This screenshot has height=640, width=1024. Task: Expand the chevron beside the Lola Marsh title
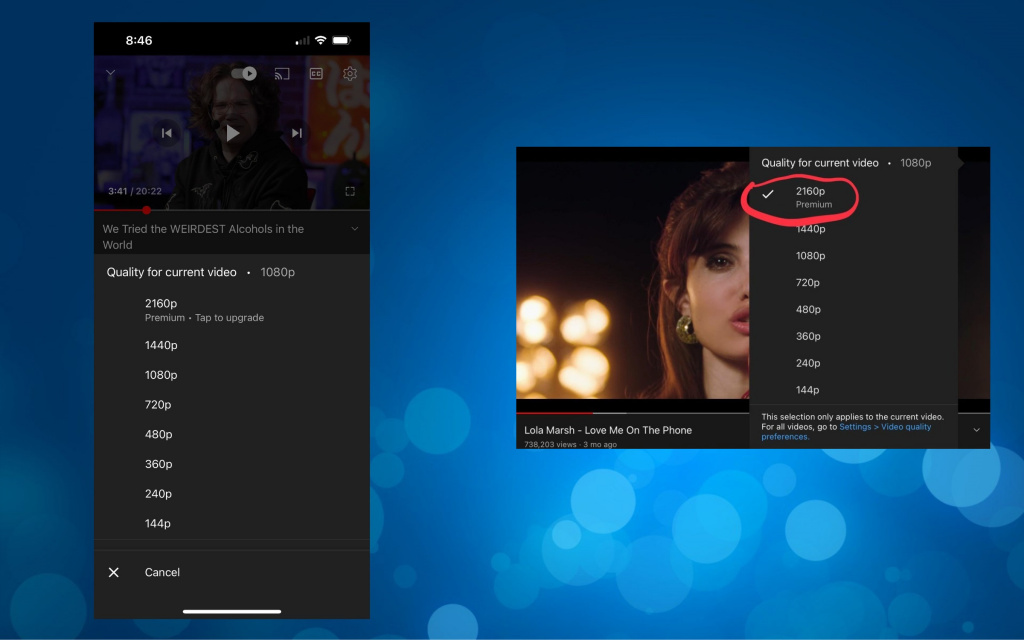click(x=976, y=430)
